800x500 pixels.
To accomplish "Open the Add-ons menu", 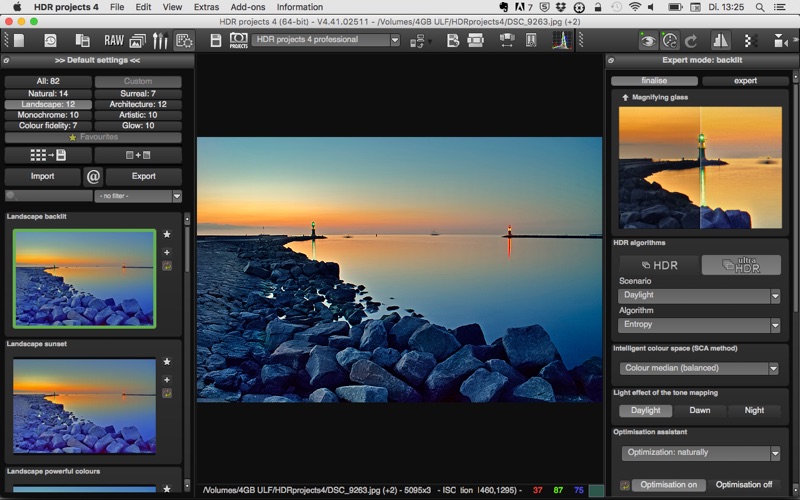I will pos(248,7).
